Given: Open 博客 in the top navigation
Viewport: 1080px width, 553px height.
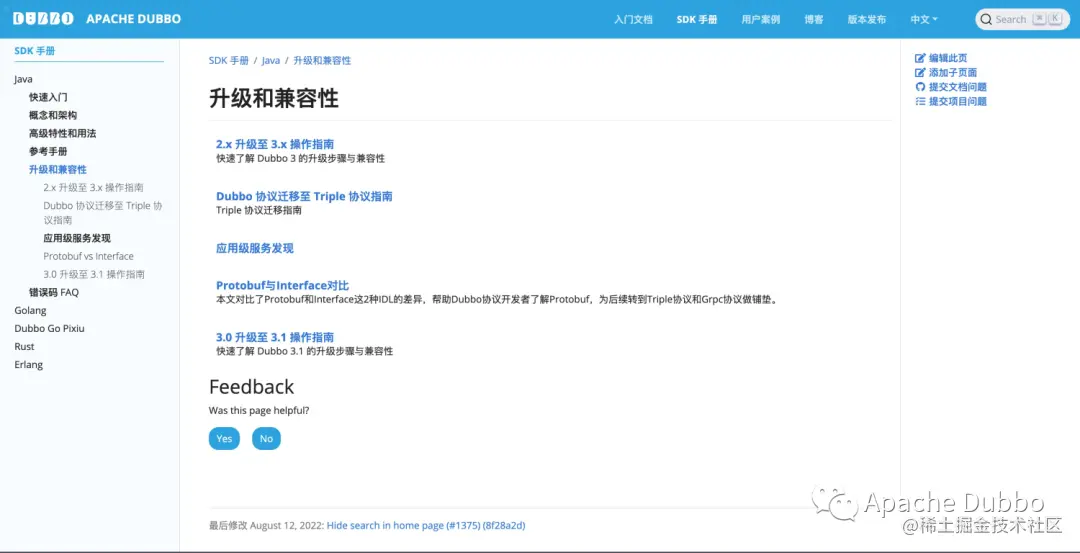Looking at the screenshot, I should 813,19.
